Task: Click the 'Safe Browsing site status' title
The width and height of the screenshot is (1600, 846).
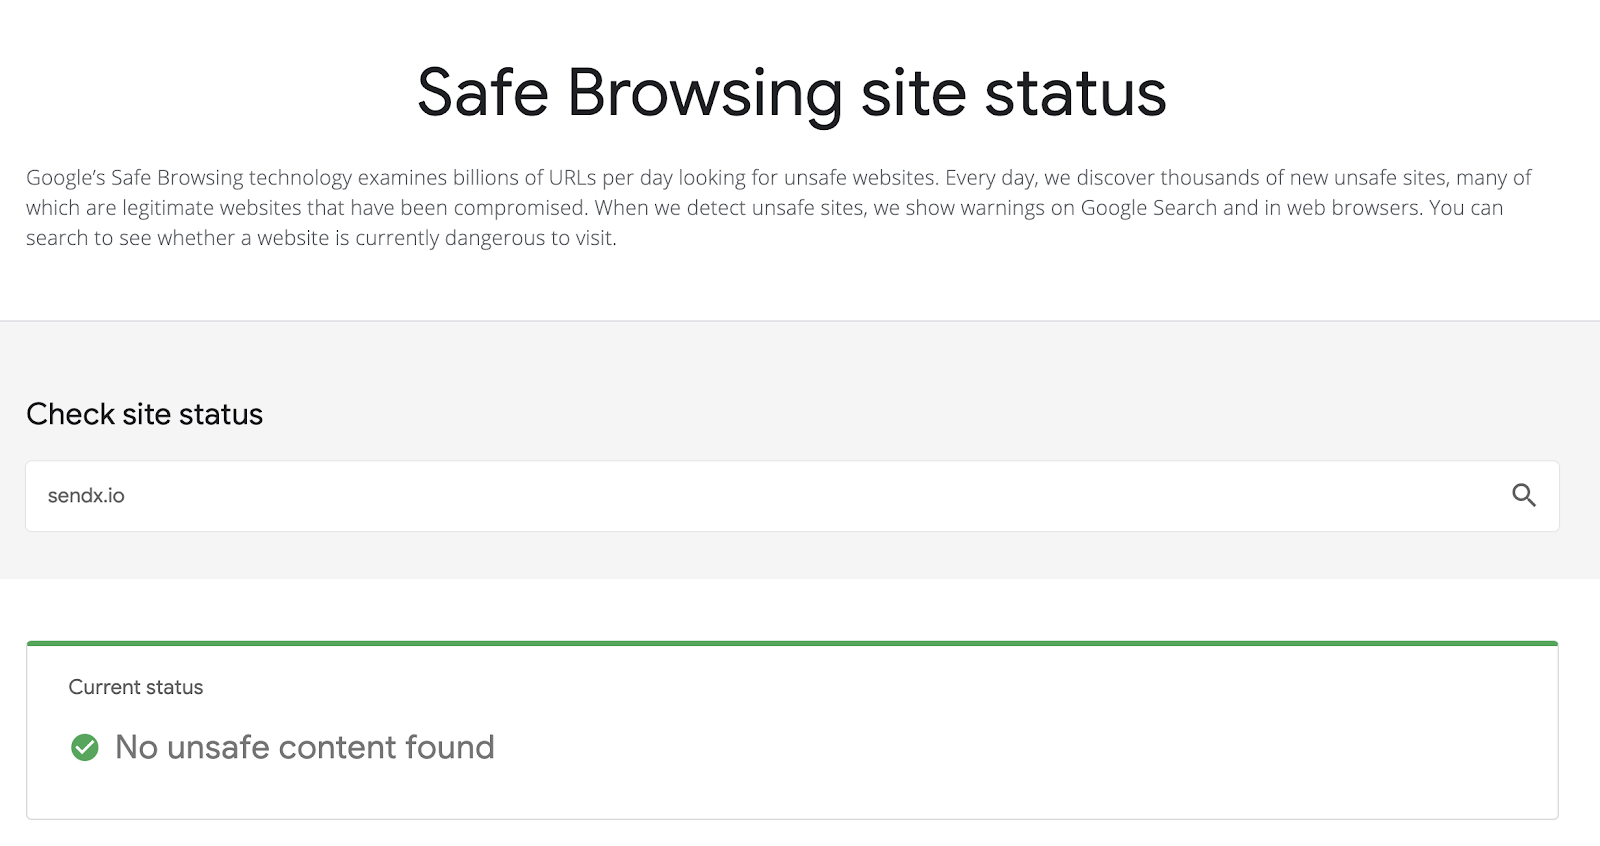Action: [791, 93]
